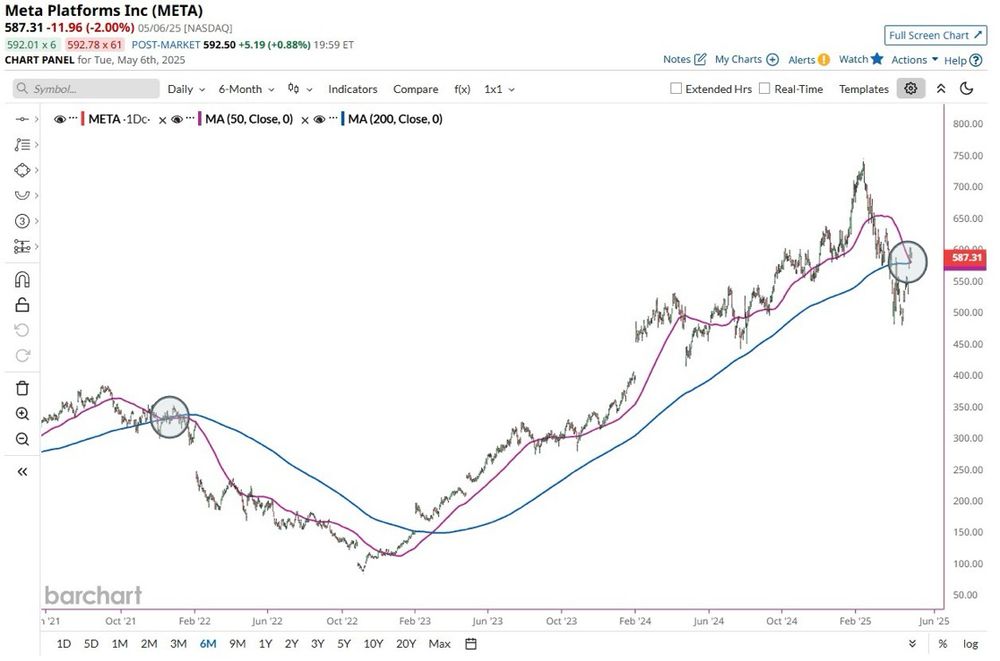
Task: Zoom in on the chart
Action: click(x=22, y=413)
